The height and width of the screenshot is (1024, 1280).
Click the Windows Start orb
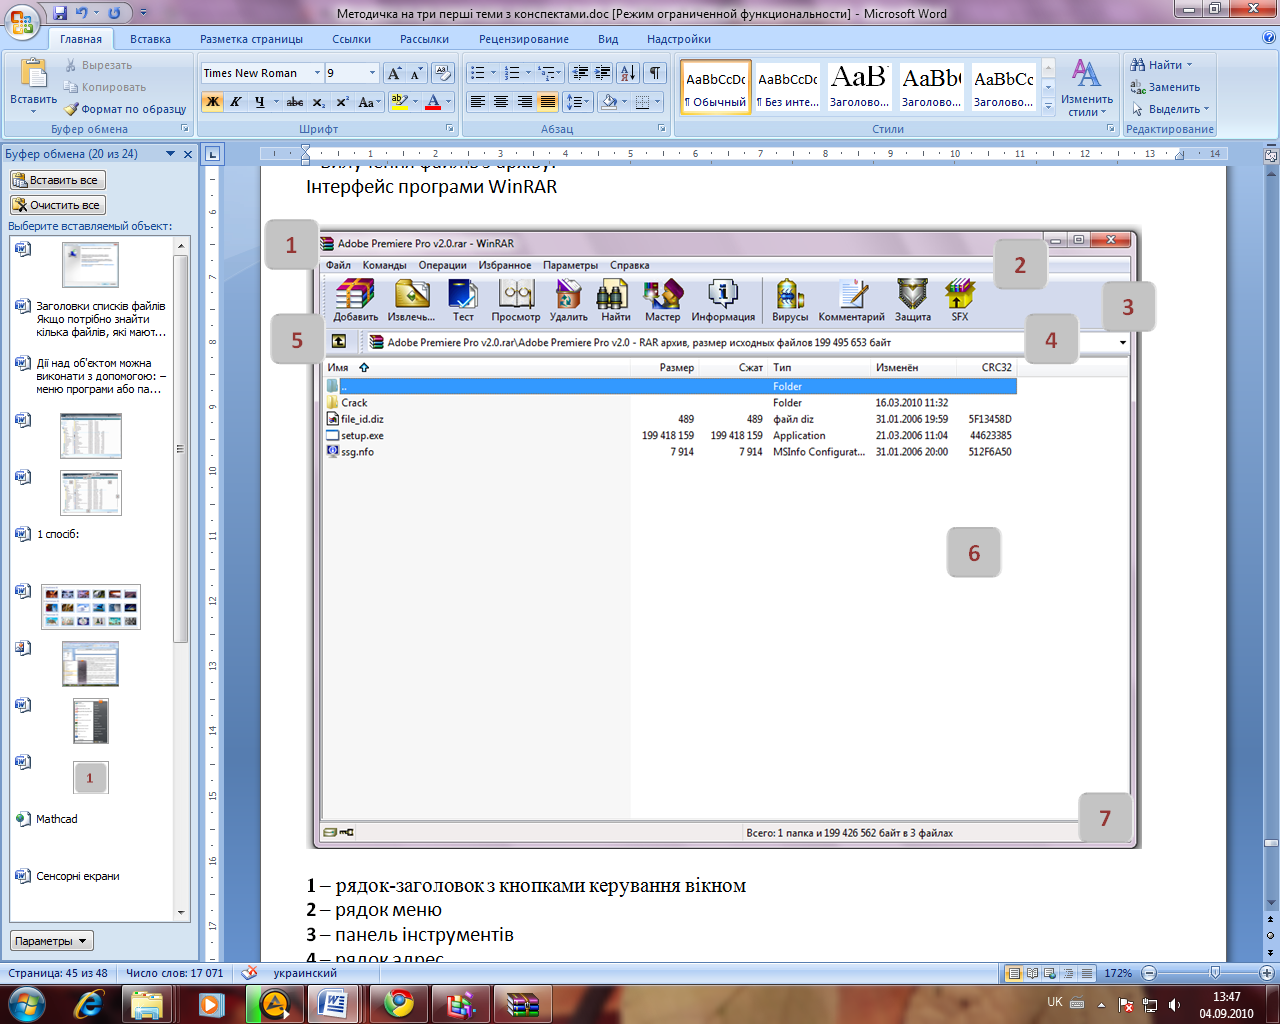(26, 1003)
